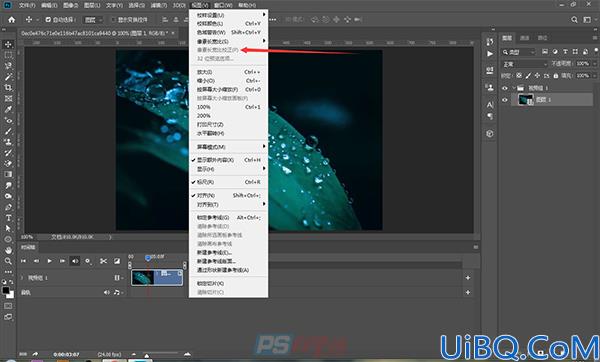The width and height of the screenshot is (600, 362).
Task: Select the Dodge tool
Action: 8,196
